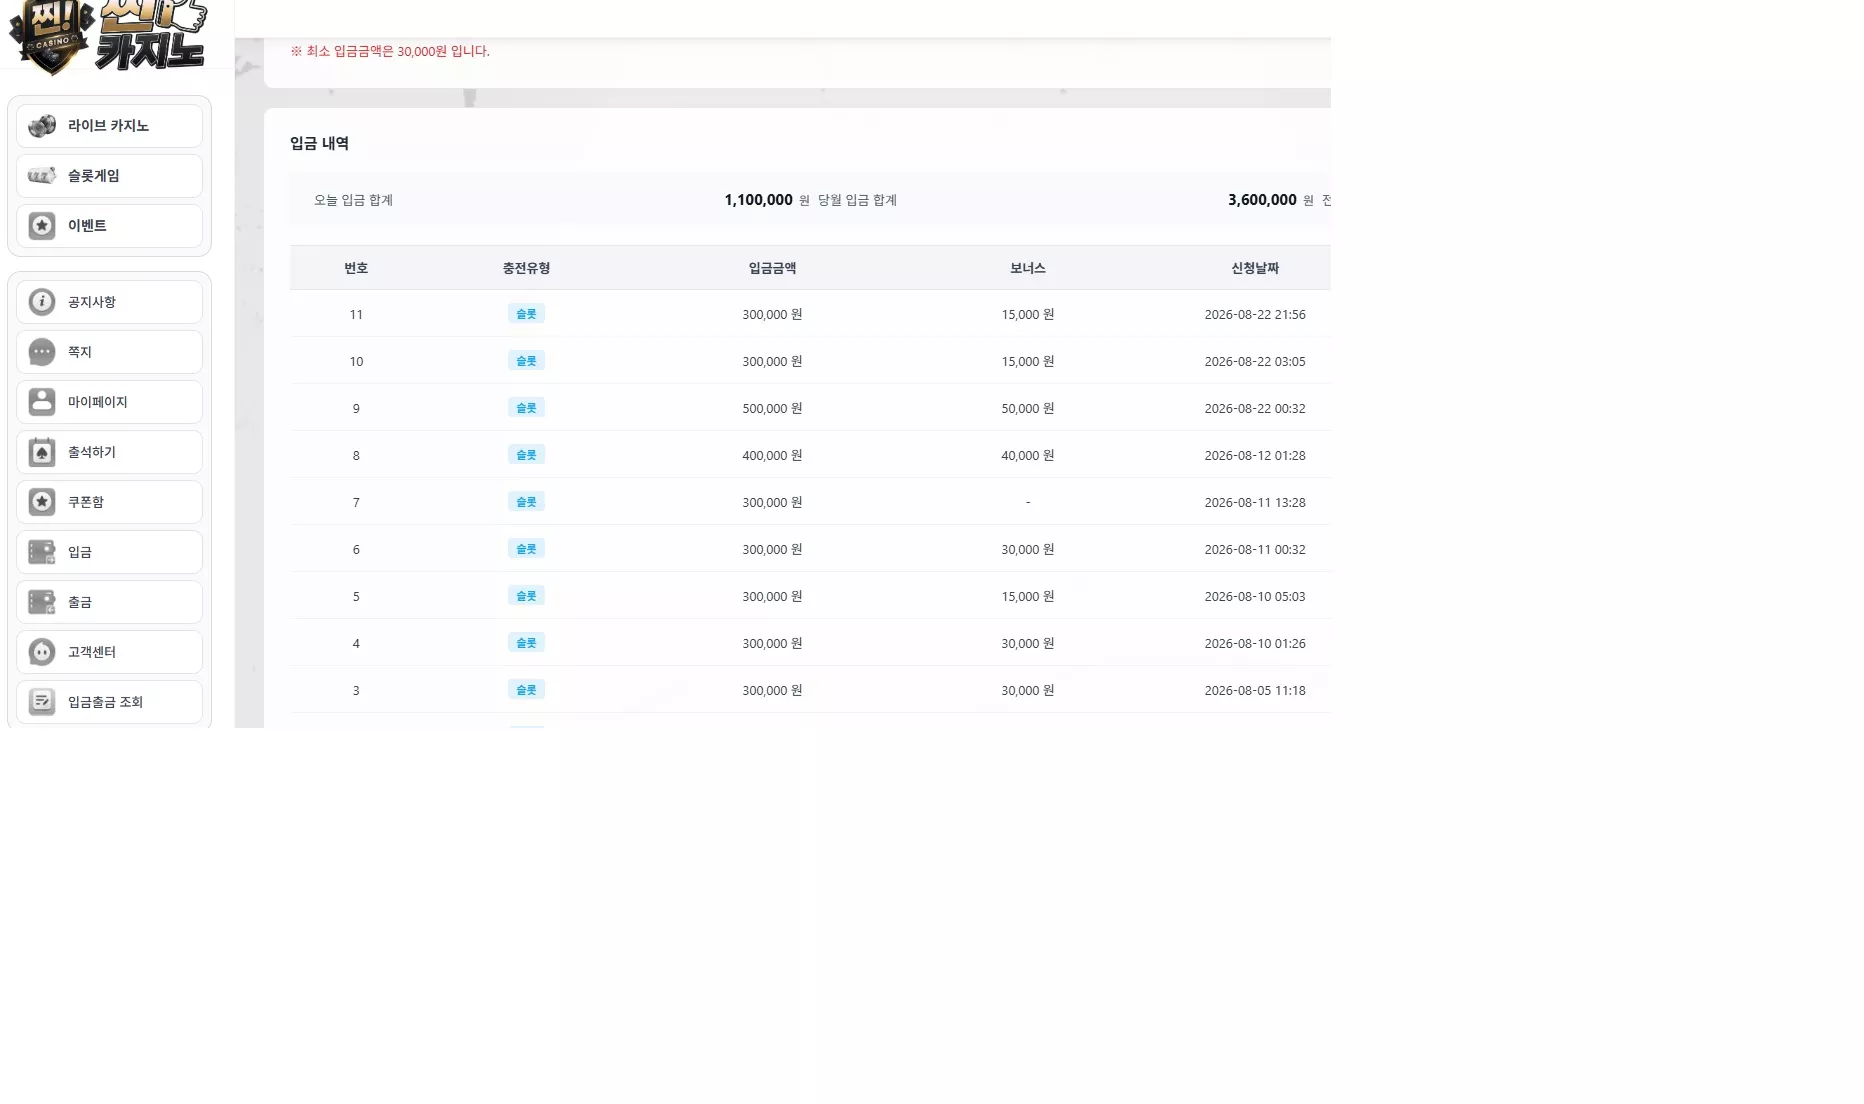The width and height of the screenshot is (1864, 1104).
Task: Click the 충전유형 column header
Action: [526, 268]
